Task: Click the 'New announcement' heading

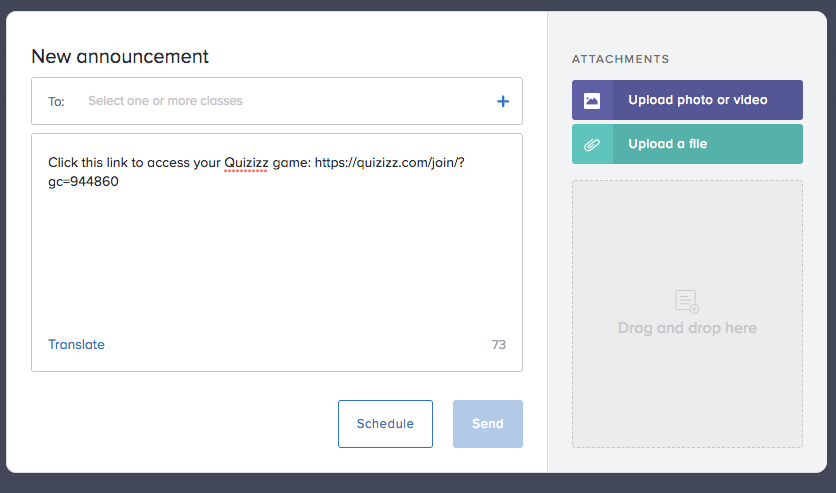Action: pyautogui.click(x=120, y=56)
